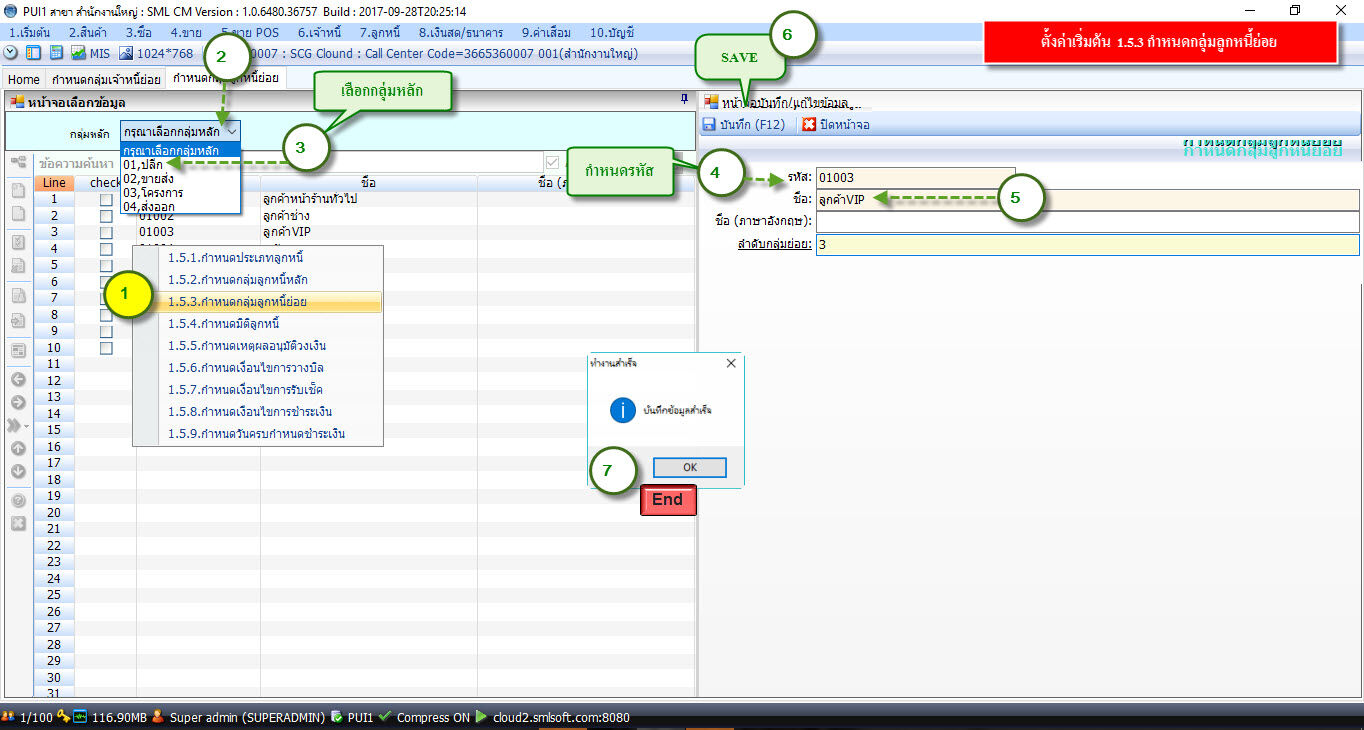This screenshot has width=1364, height=730.
Task: Open the 2.สินค้า menu
Action: coord(88,32)
